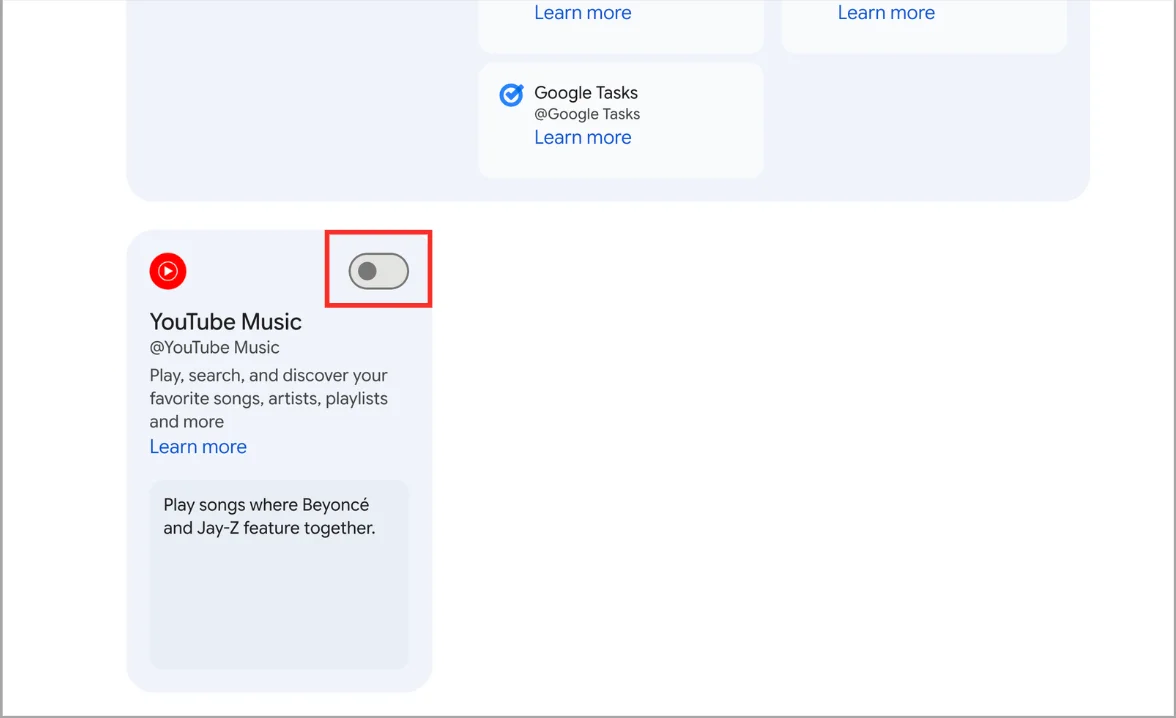
Task: Open Learn more under YouTube Music
Action: (x=198, y=446)
